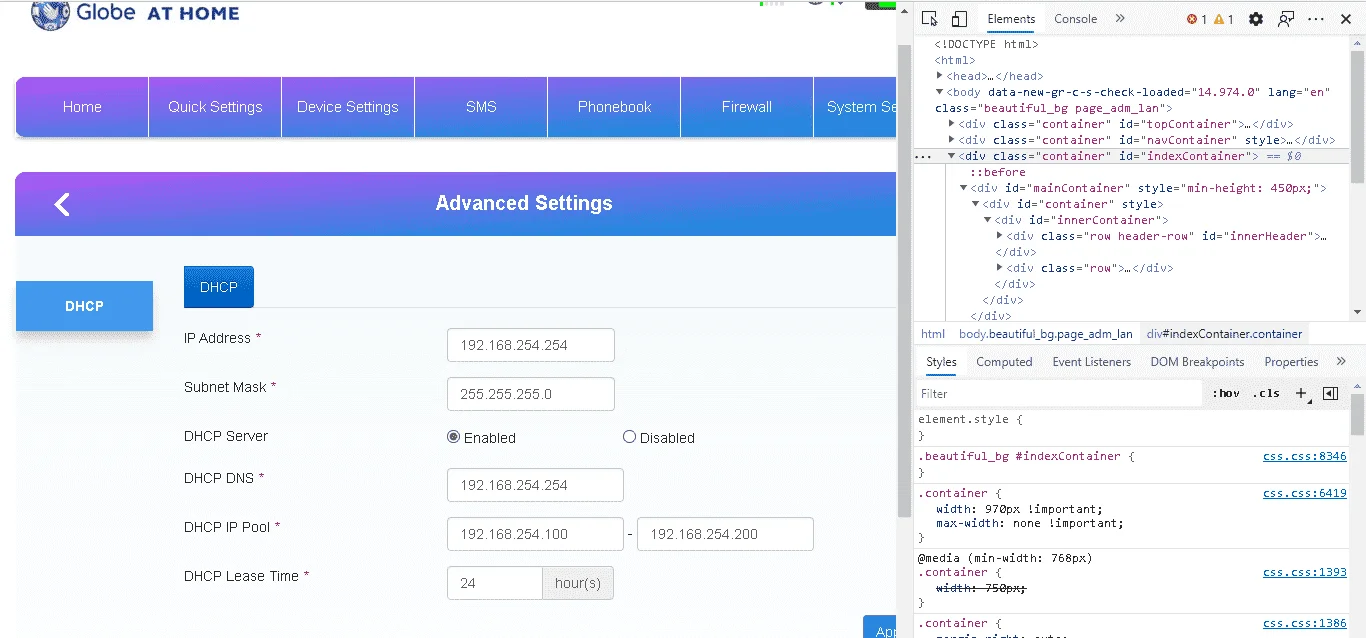Viewport: 1366px width, 638px height.
Task: Expand the innerHeader header-row div node
Action: coord(999,236)
